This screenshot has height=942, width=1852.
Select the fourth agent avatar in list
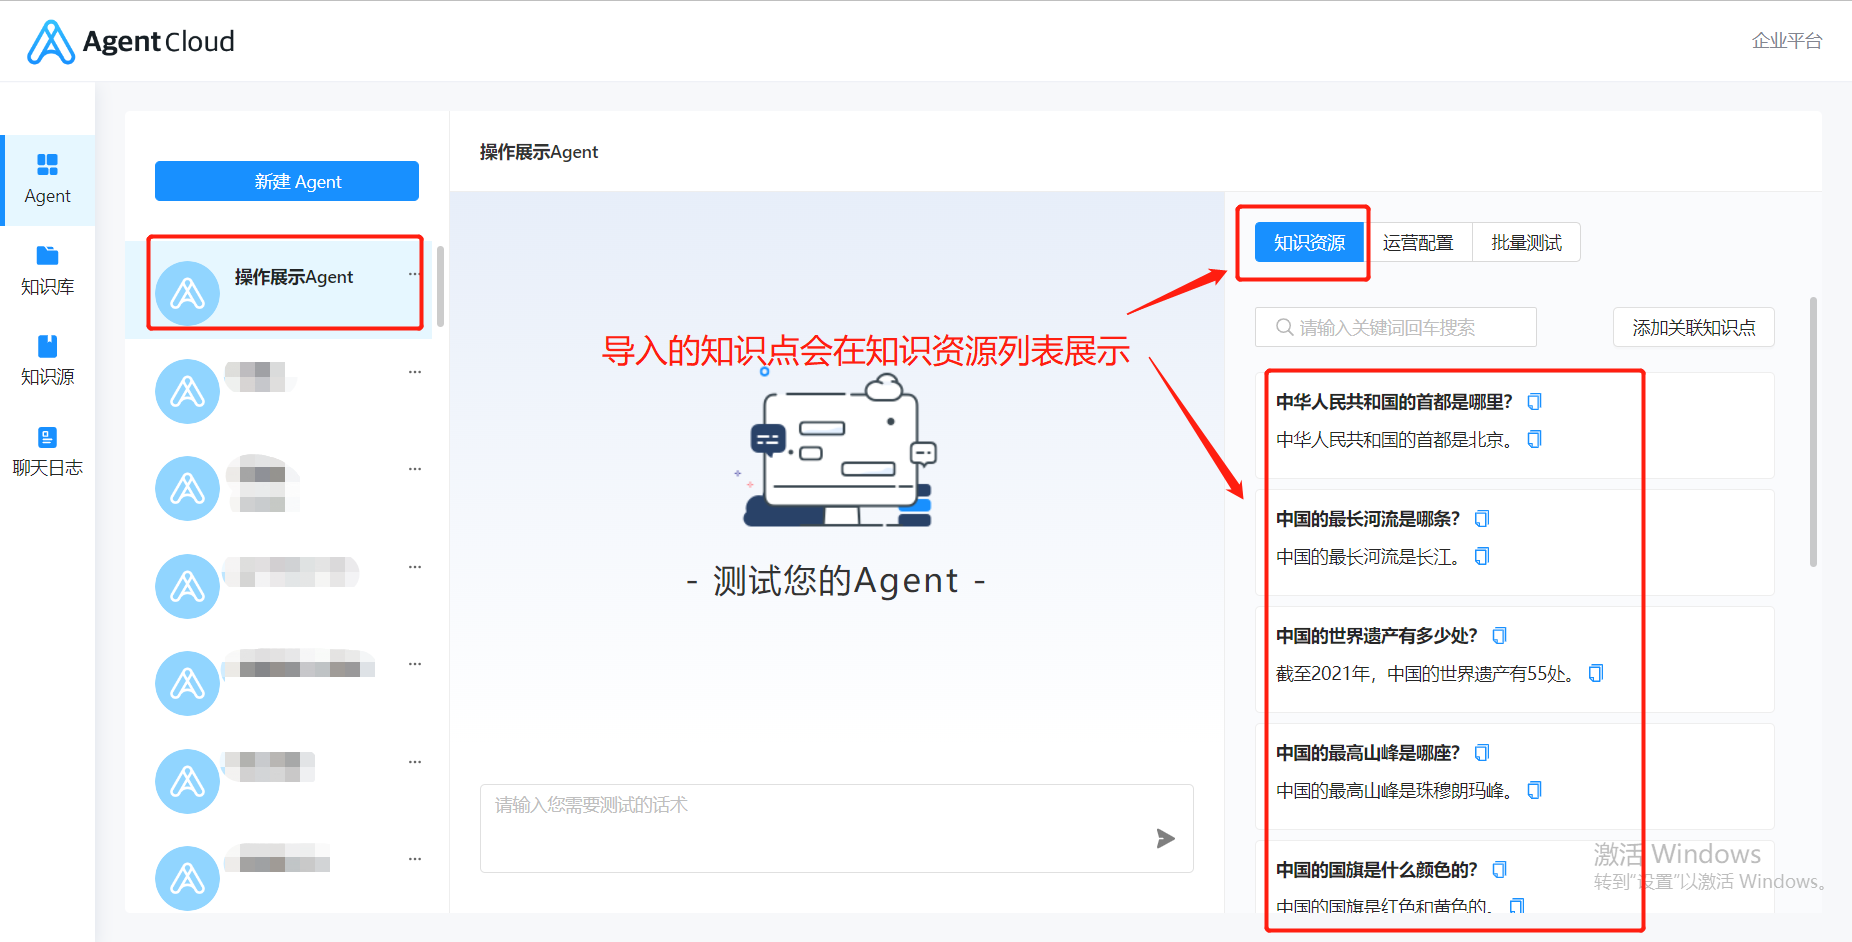pyautogui.click(x=187, y=586)
